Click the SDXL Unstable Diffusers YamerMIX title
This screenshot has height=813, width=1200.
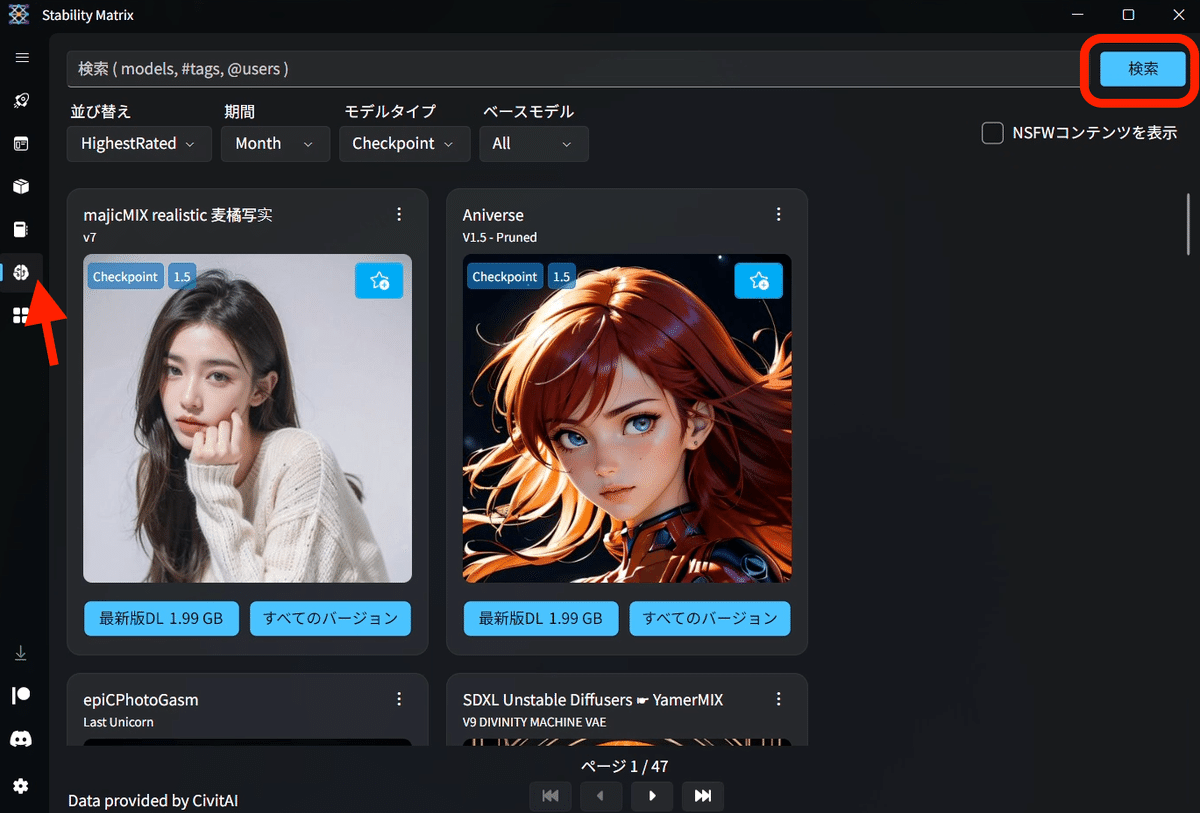[593, 700]
